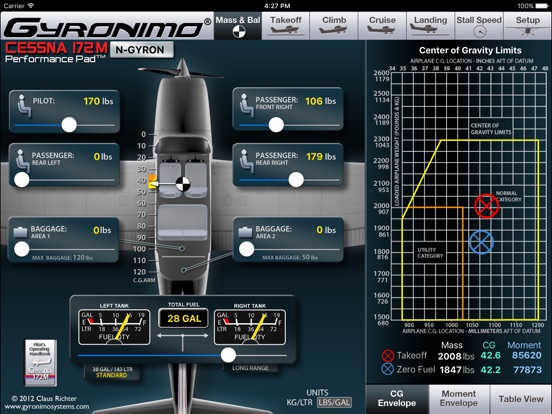Switch to the Moment Envelope view
This screenshot has height=414, width=552.
point(459,399)
